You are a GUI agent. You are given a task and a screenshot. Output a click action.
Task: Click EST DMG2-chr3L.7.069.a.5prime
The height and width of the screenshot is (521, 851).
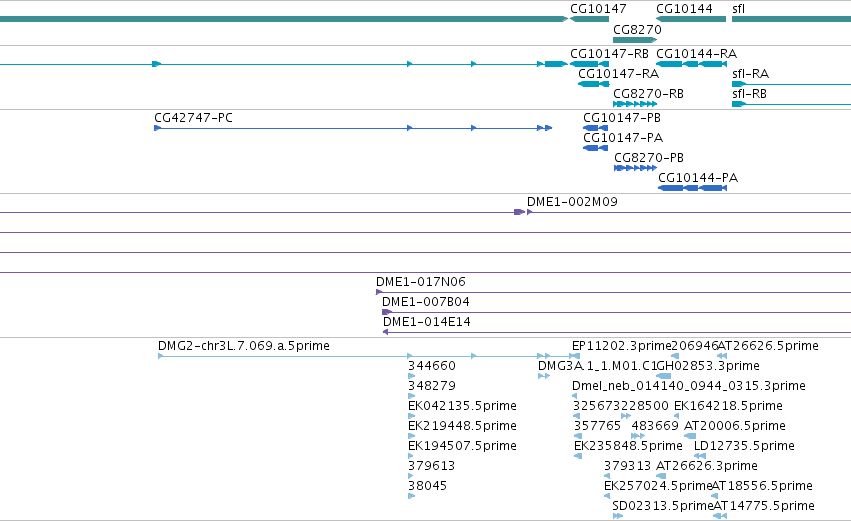[244, 346]
